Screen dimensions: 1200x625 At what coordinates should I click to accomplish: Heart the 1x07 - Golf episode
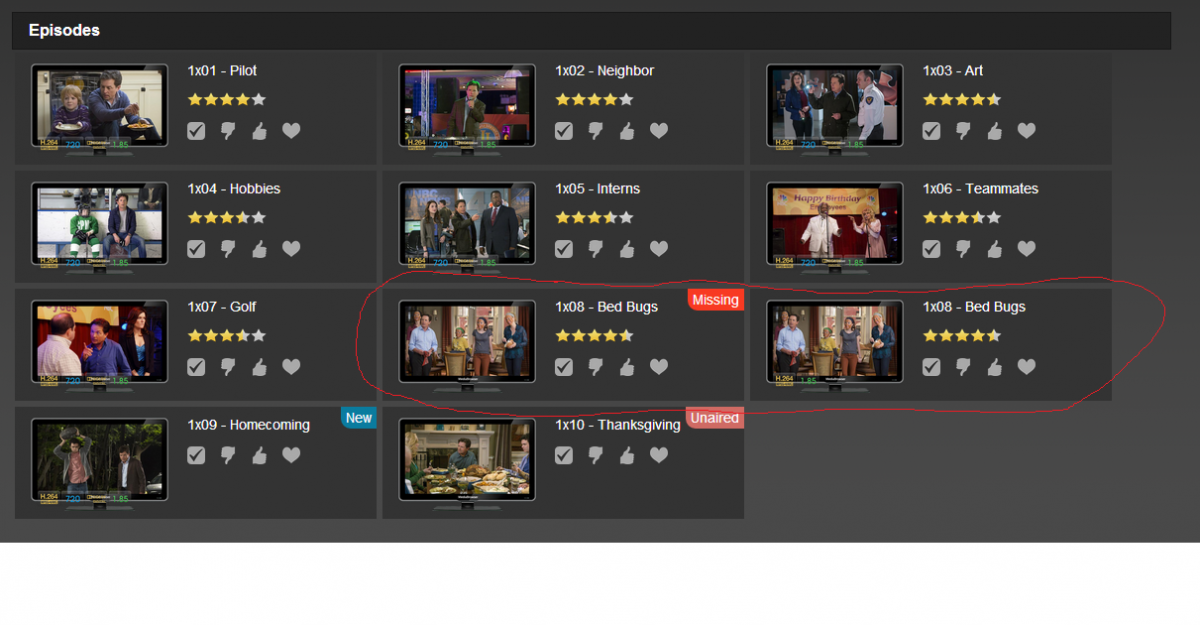[x=291, y=367]
